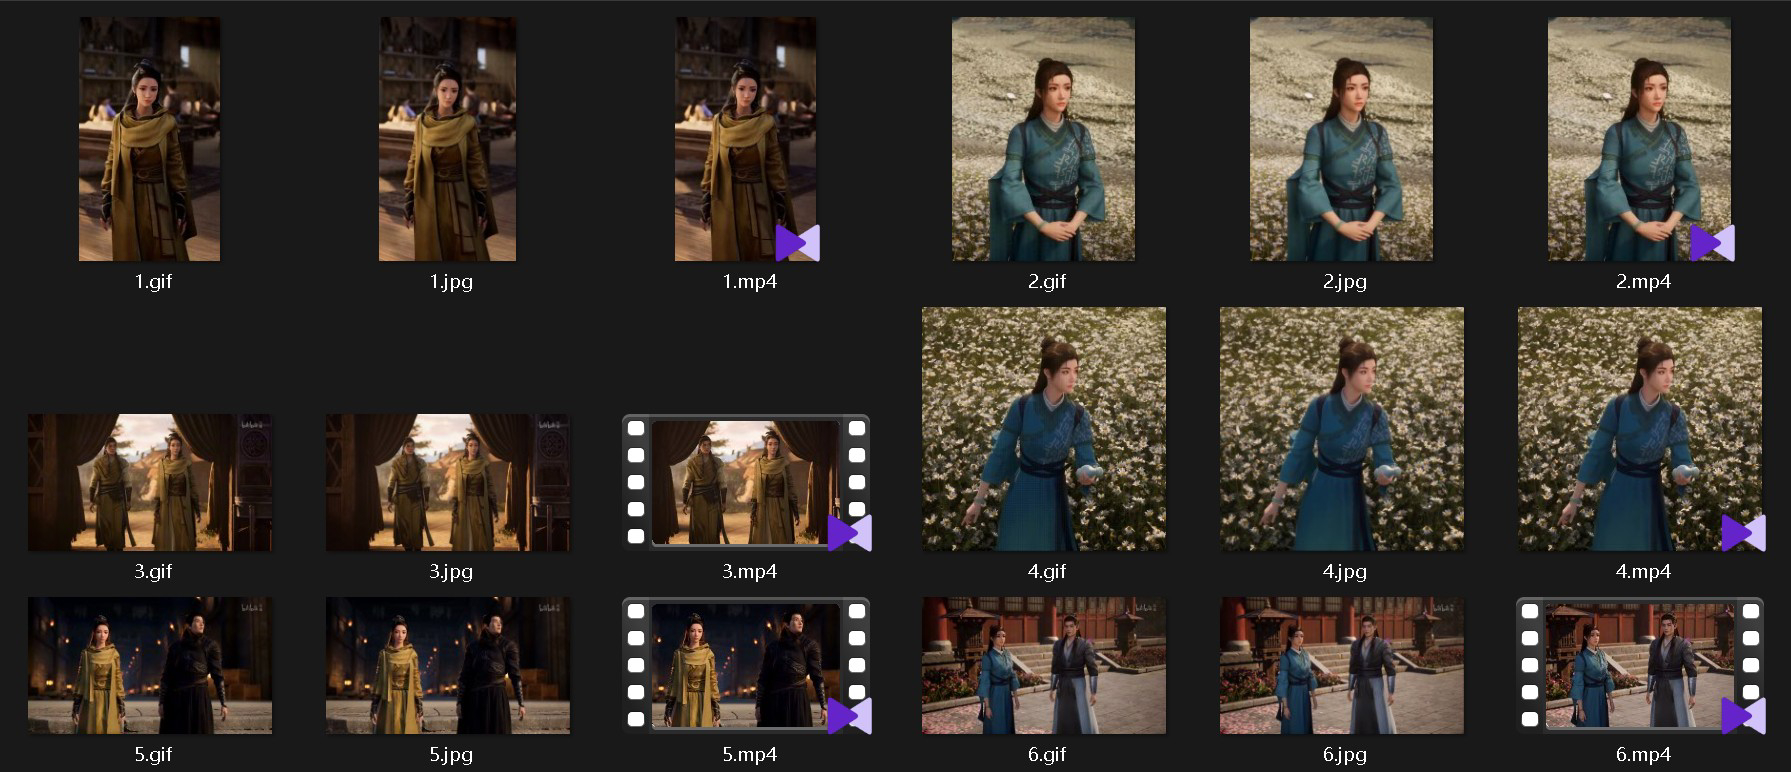The image size is (1791, 772).
Task: Click the file name "4.jpg"
Action: tap(1345, 572)
